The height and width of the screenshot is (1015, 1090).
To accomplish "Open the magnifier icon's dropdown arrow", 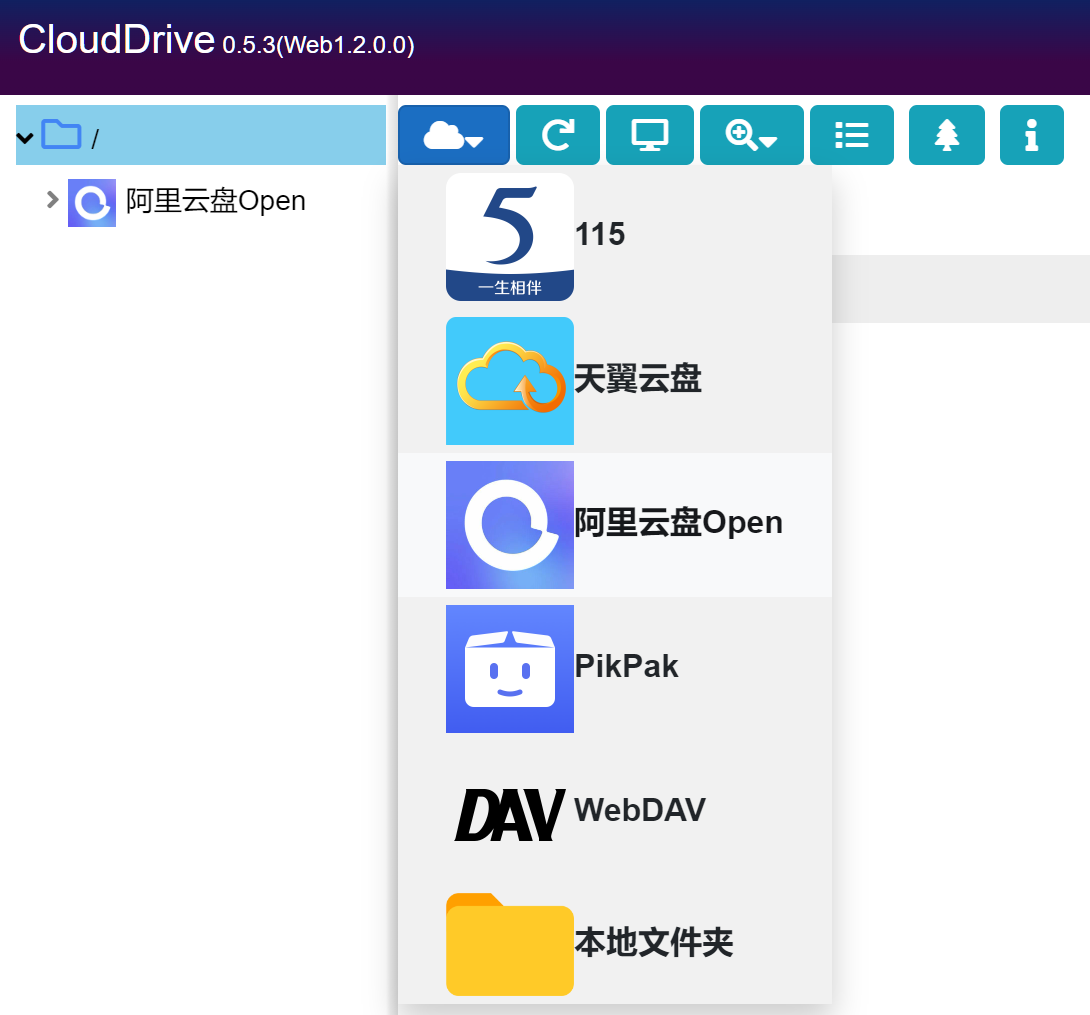I will [x=770, y=141].
